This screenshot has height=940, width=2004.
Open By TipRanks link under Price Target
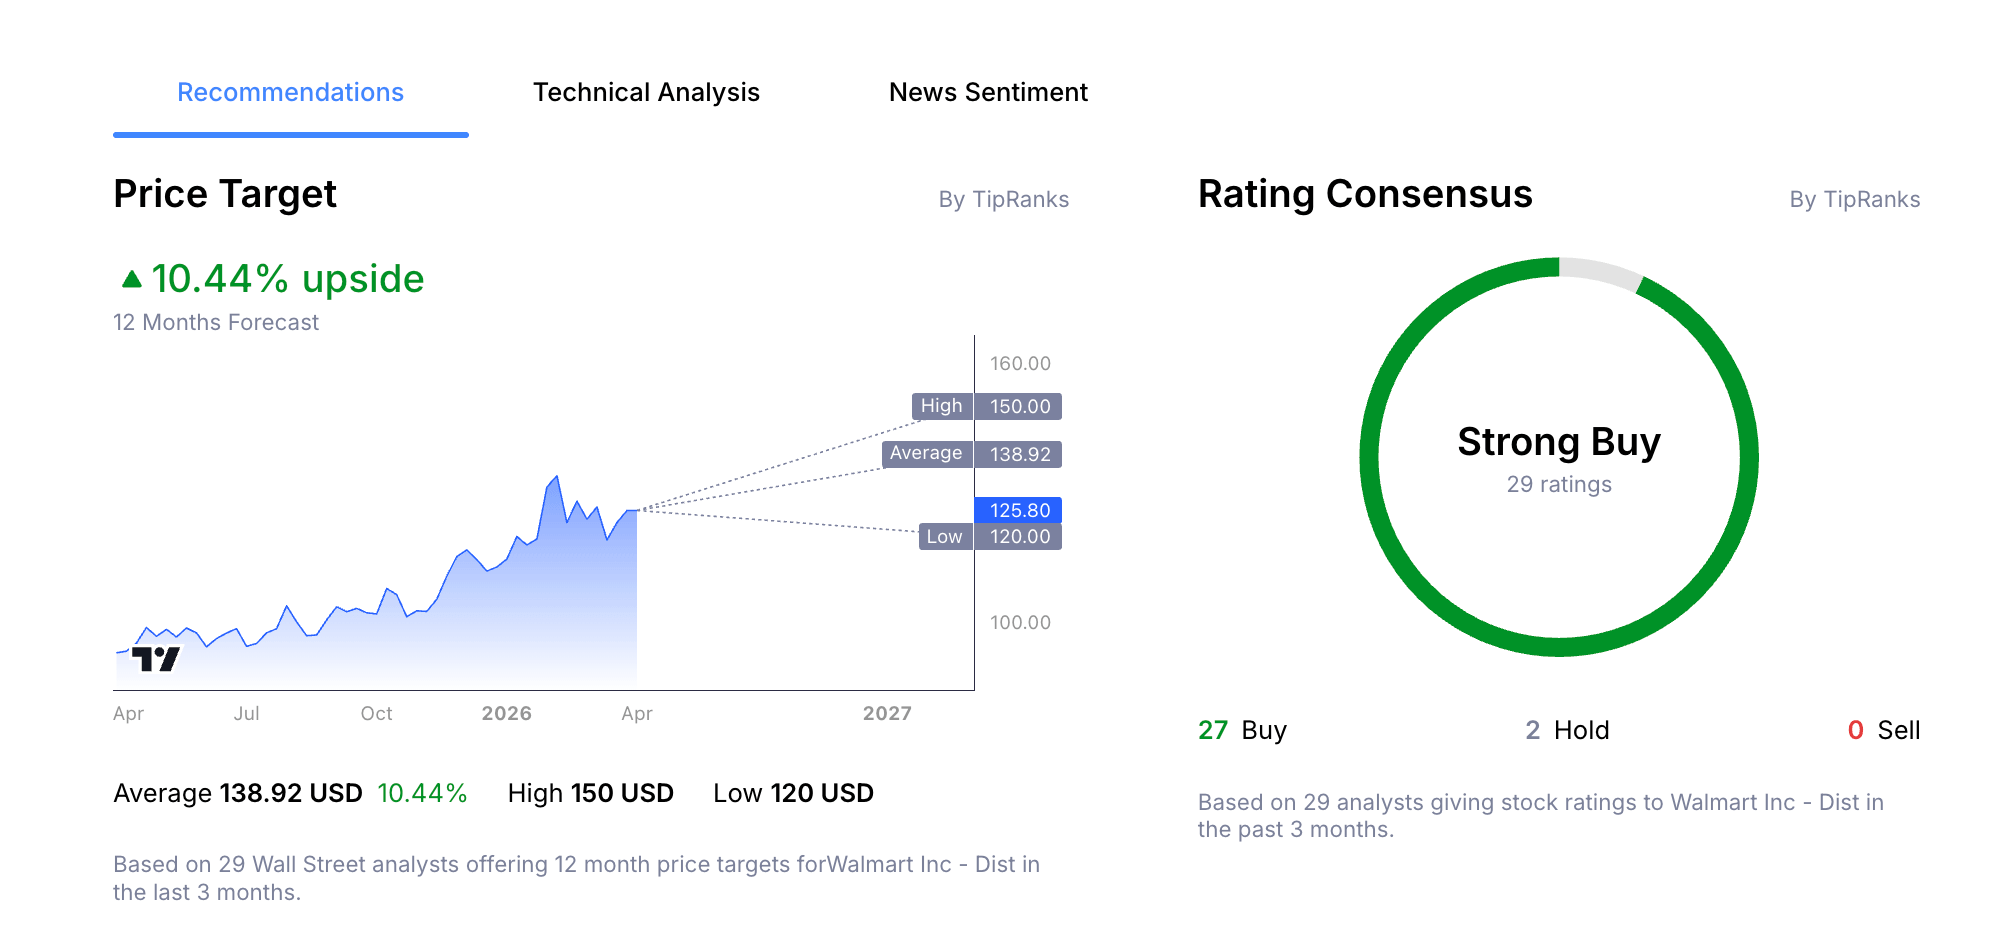(1005, 199)
